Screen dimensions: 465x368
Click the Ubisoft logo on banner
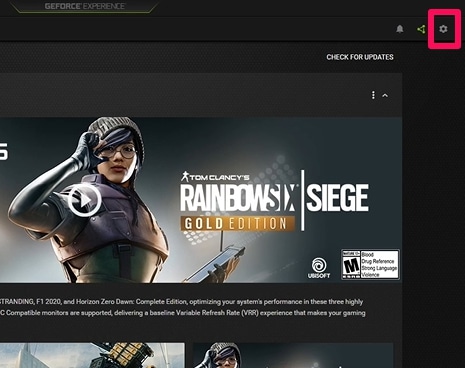[x=319, y=268]
